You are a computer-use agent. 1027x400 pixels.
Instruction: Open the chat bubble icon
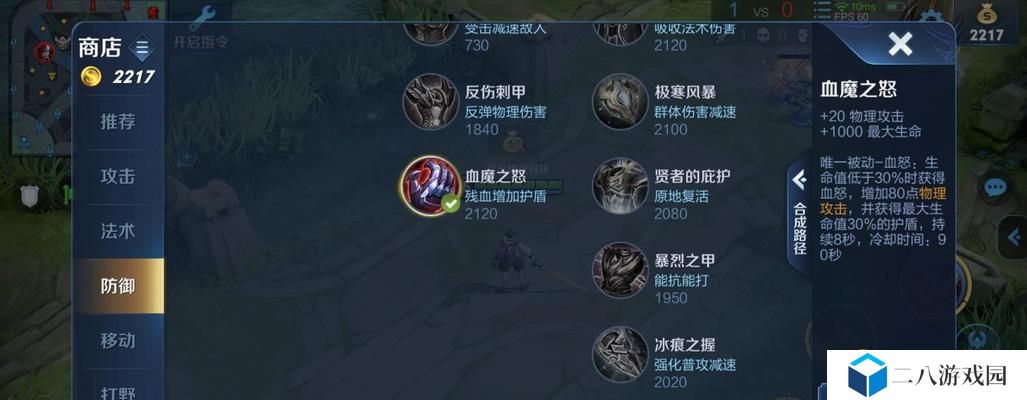click(x=995, y=188)
